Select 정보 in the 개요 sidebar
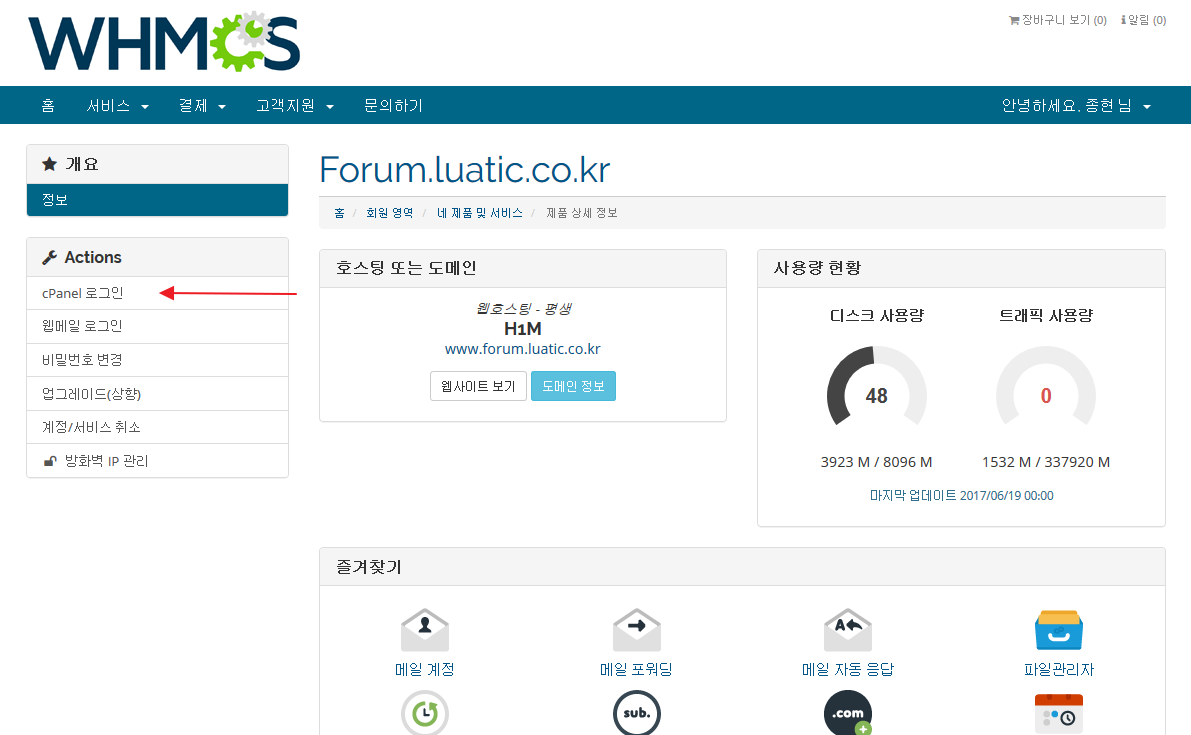The image size is (1191, 735). tap(46, 200)
